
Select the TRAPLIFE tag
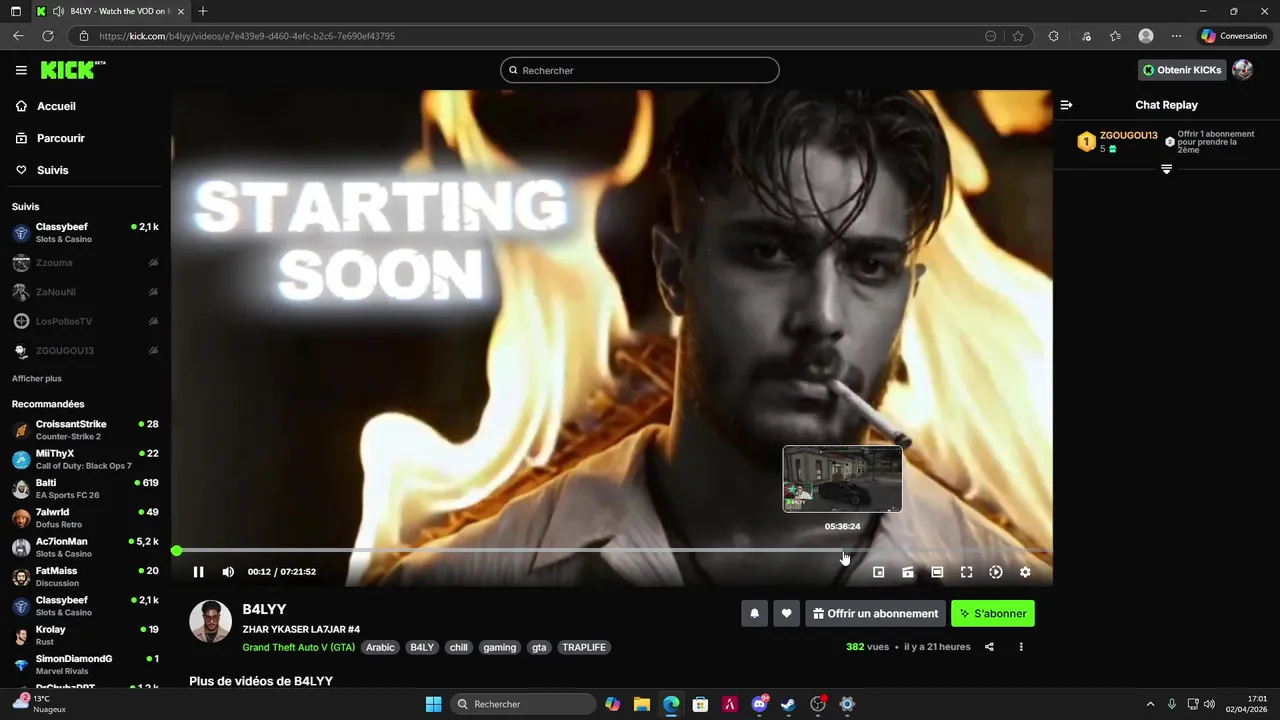[x=584, y=647]
